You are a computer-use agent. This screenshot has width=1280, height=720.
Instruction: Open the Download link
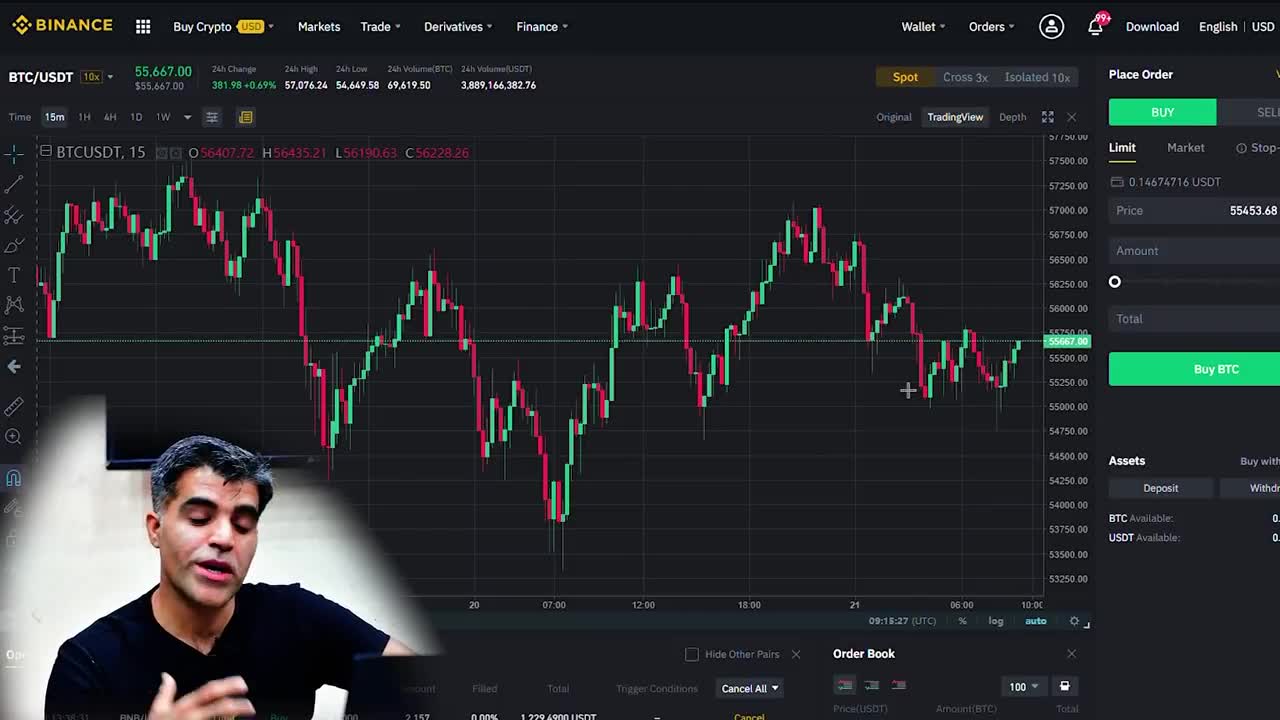pos(1152,27)
